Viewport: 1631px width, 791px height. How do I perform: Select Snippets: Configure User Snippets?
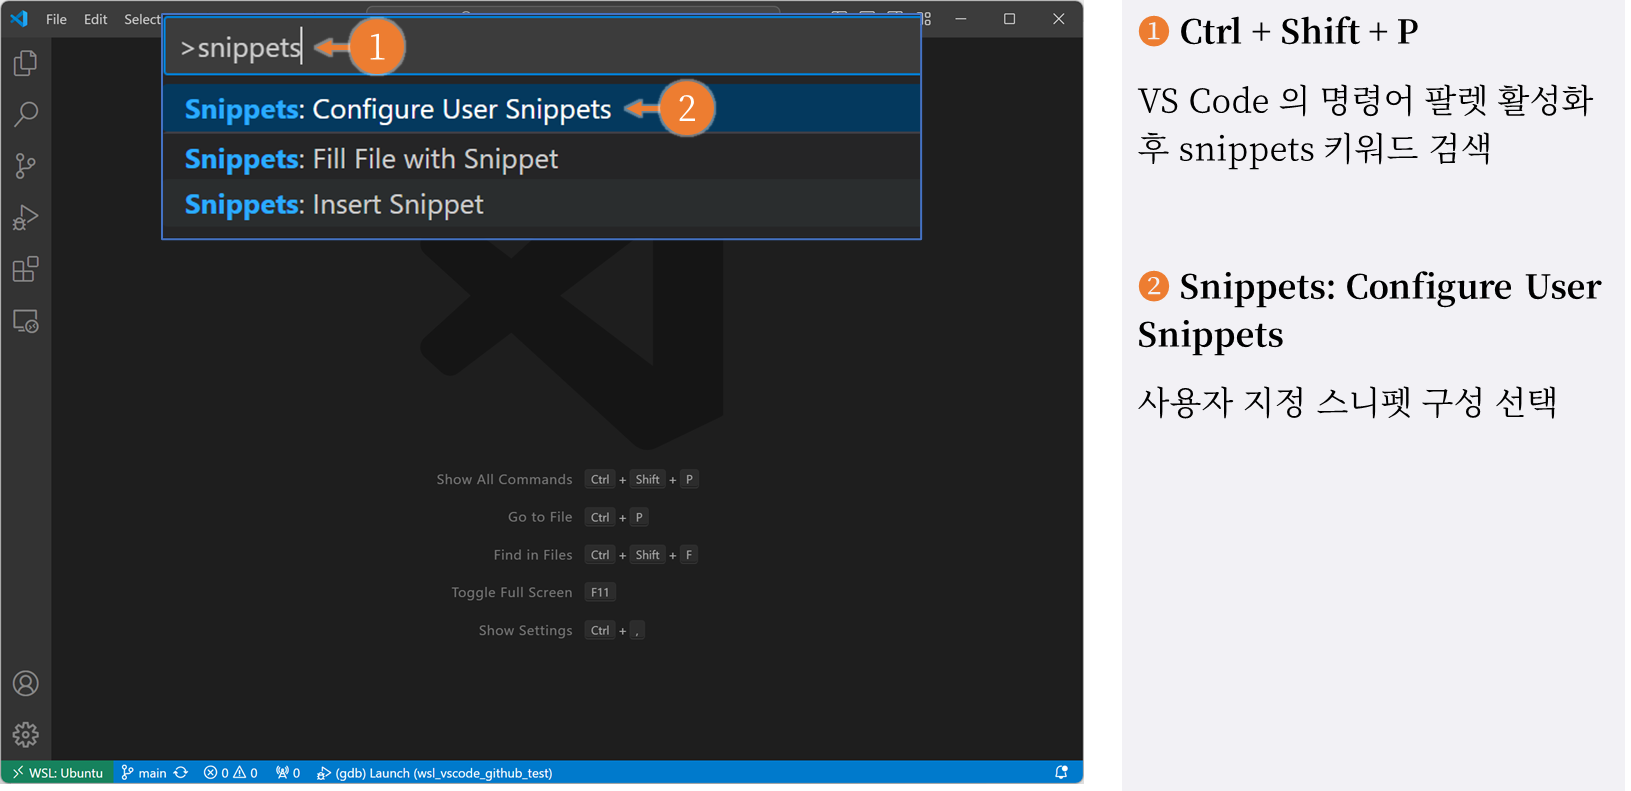(x=542, y=109)
